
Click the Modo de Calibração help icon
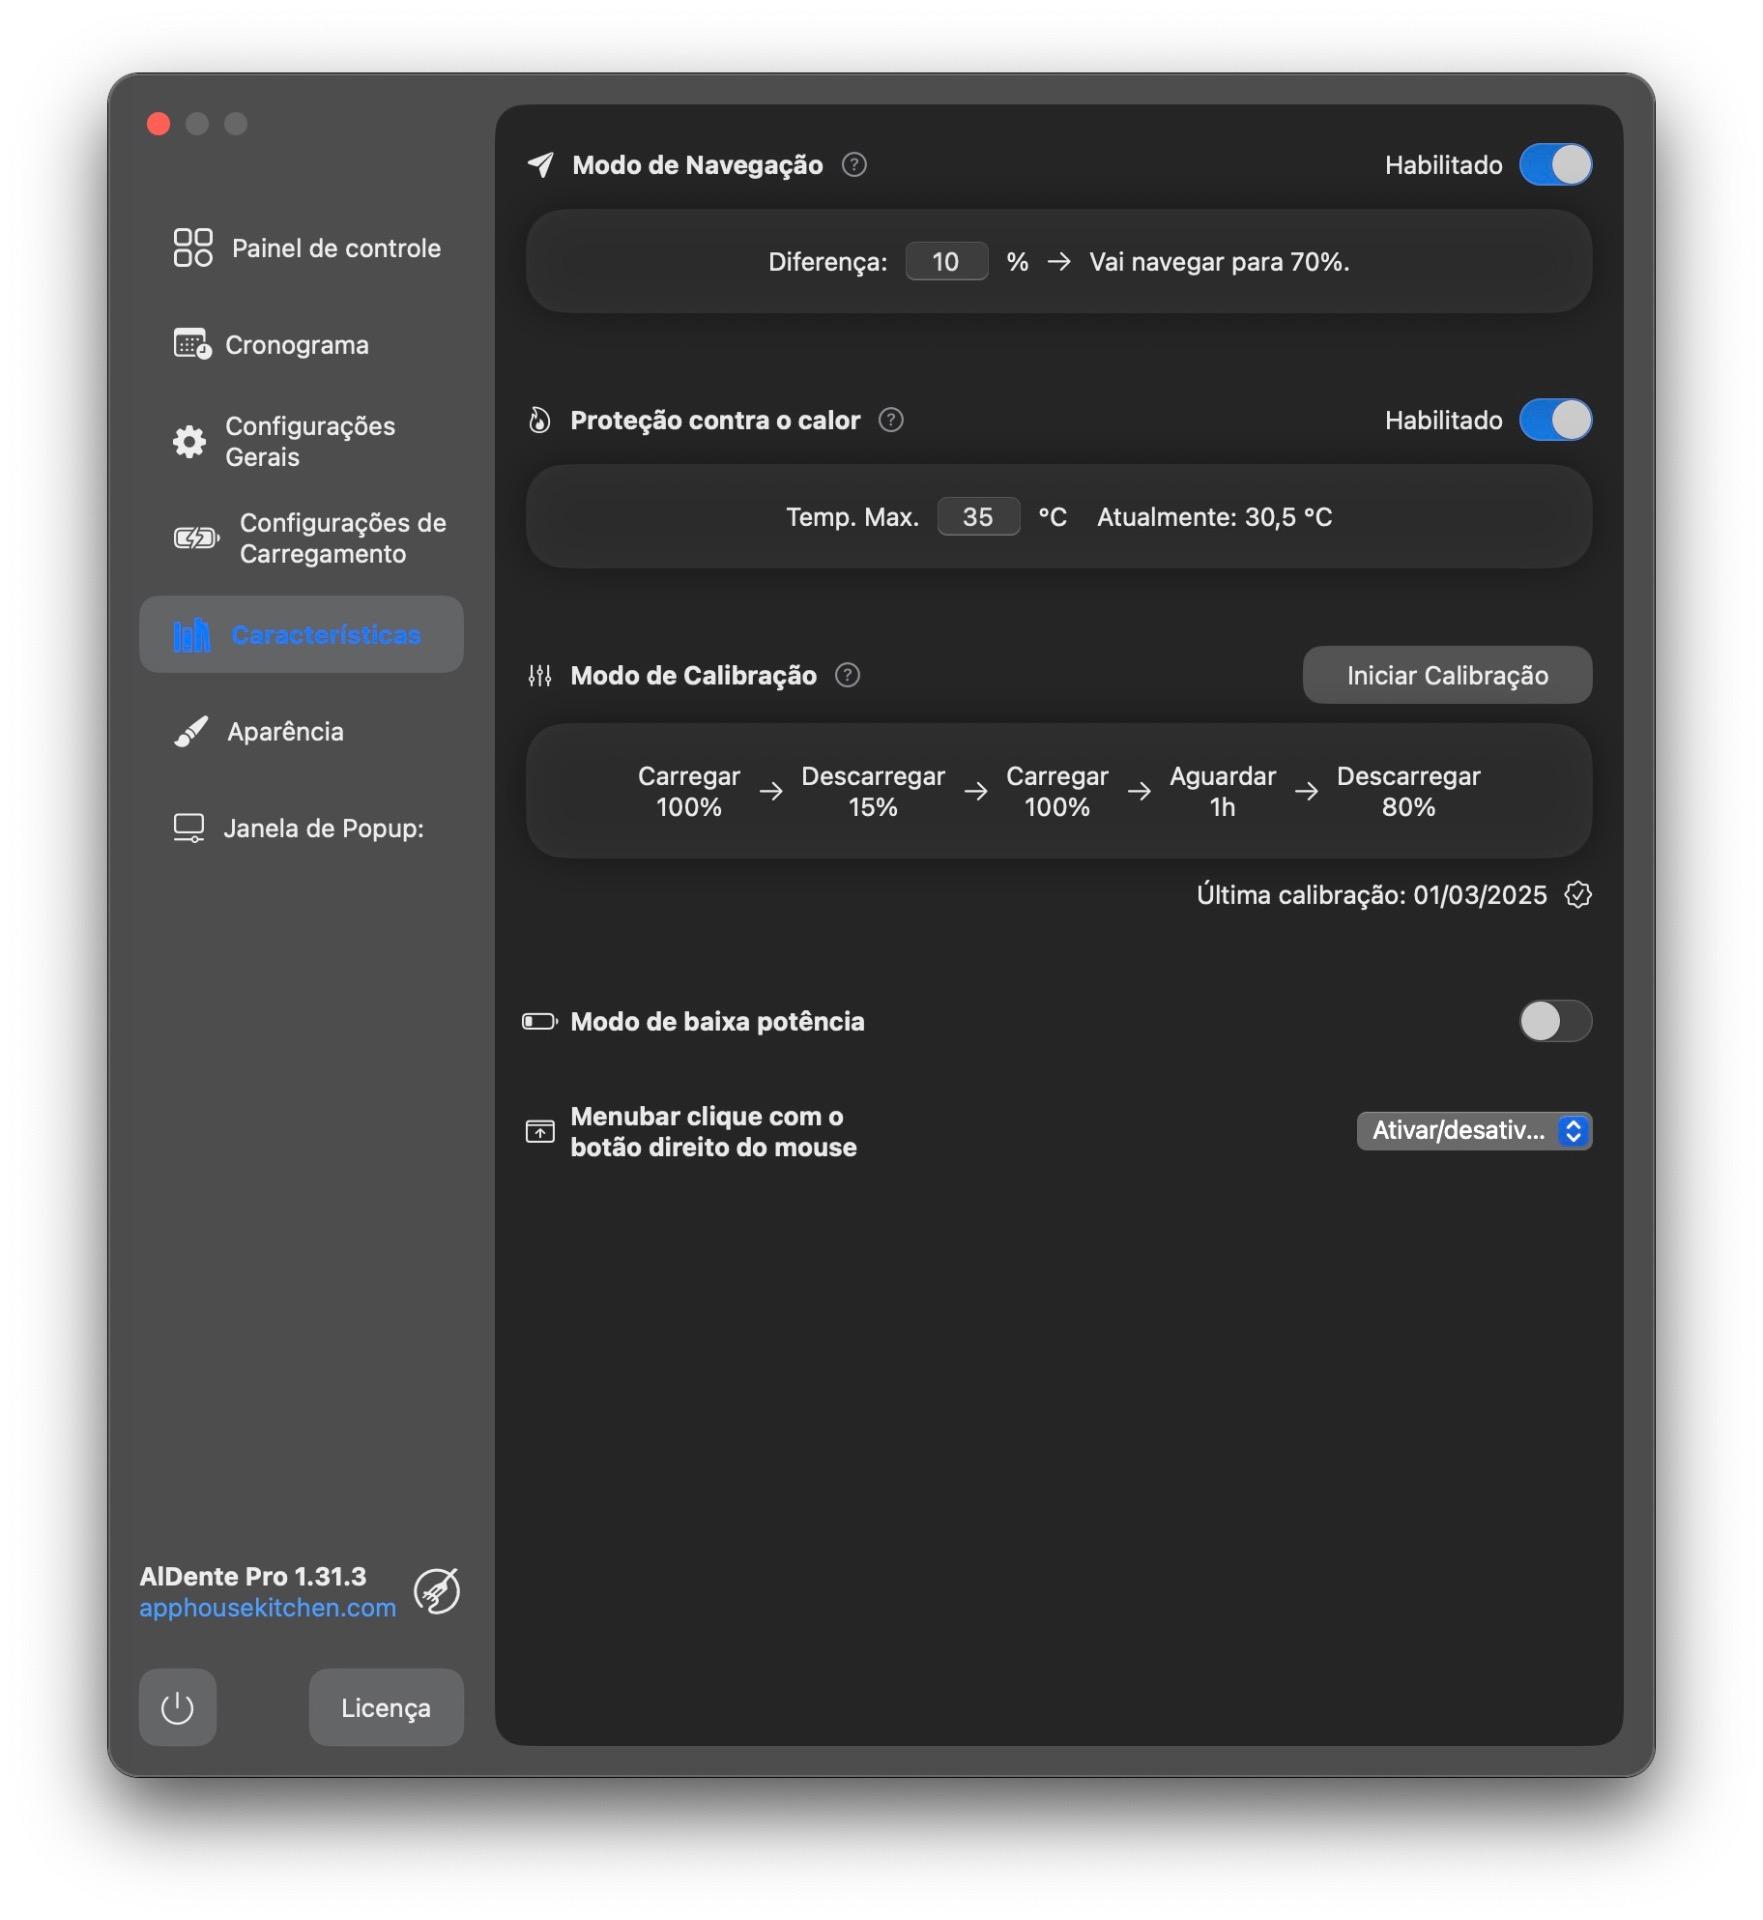tap(847, 676)
